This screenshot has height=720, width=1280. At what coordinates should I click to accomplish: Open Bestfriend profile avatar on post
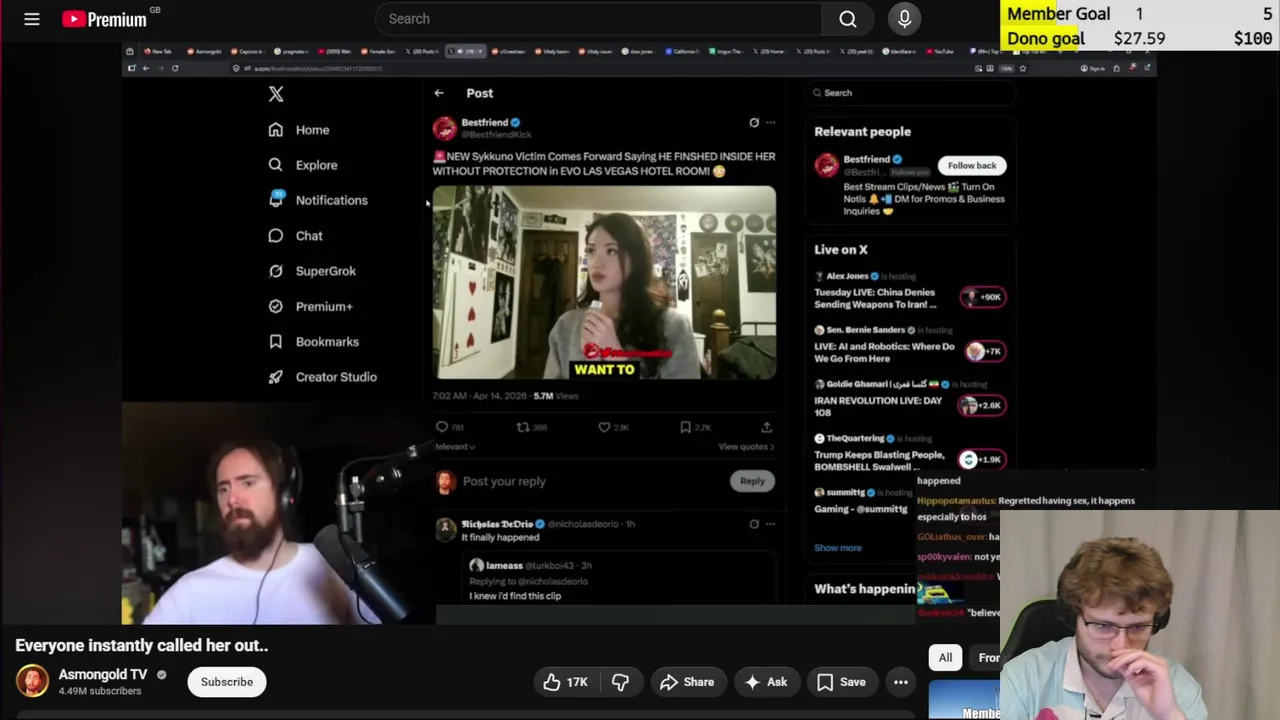click(x=444, y=128)
